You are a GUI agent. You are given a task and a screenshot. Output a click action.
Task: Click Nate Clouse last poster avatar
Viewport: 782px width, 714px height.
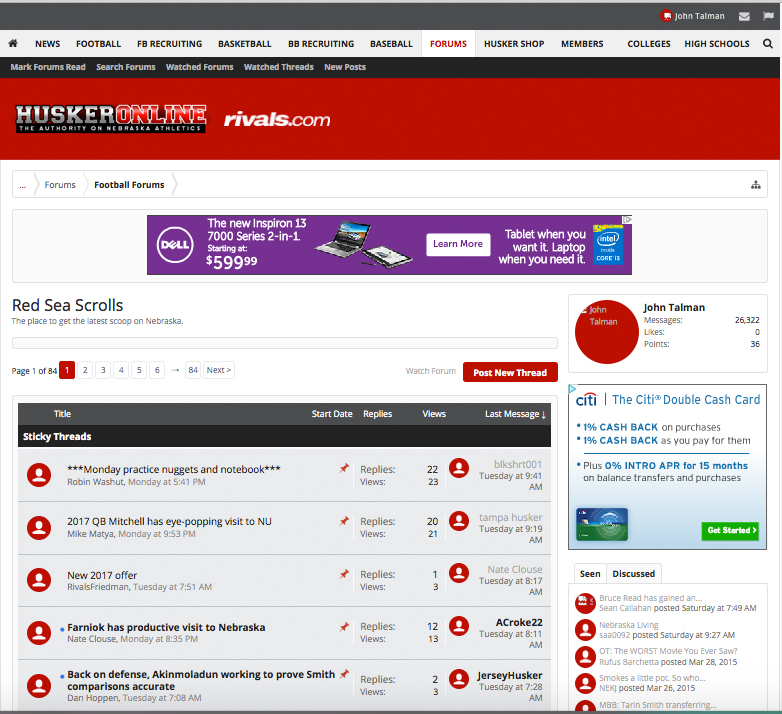click(459, 573)
